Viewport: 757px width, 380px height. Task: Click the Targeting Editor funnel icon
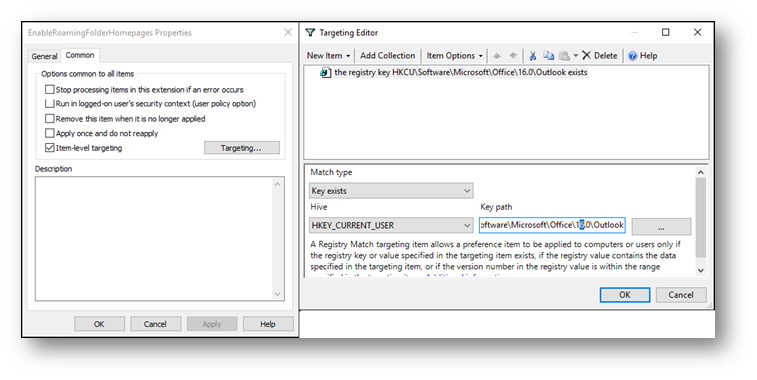tap(310, 32)
